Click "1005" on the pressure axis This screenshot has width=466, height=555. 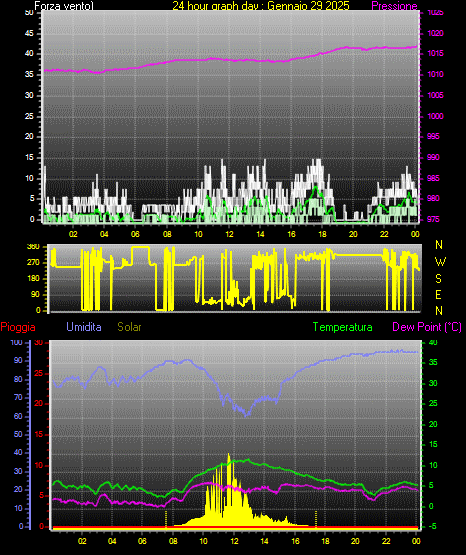tap(435, 95)
